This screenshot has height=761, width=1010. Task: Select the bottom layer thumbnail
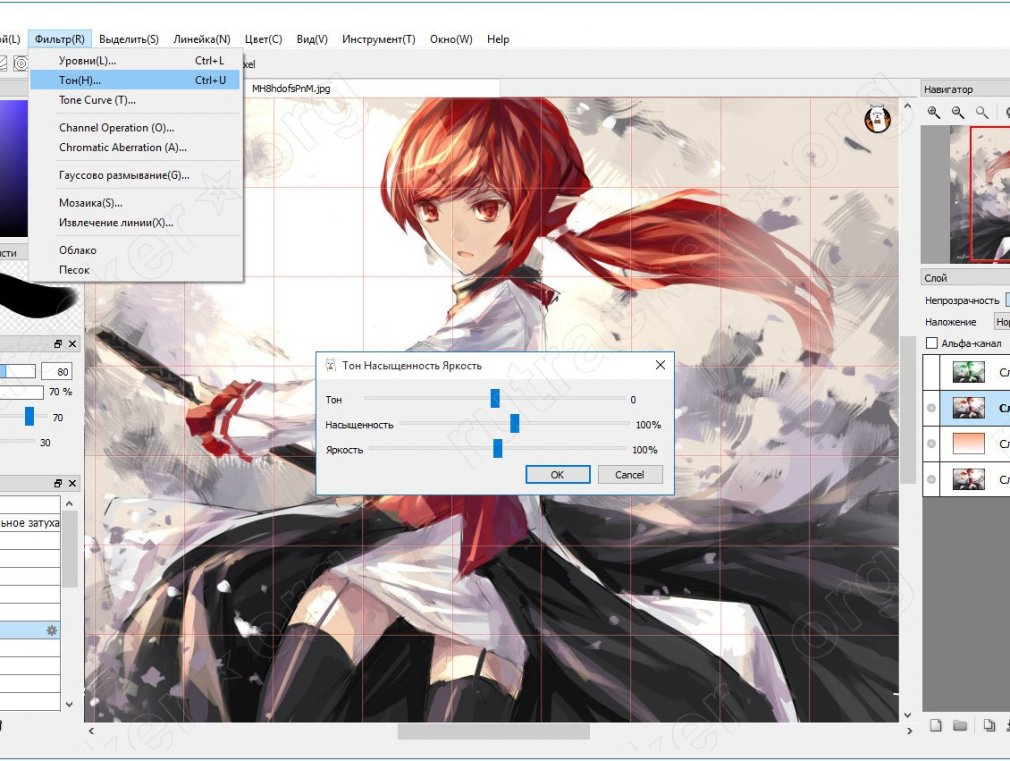click(x=969, y=479)
